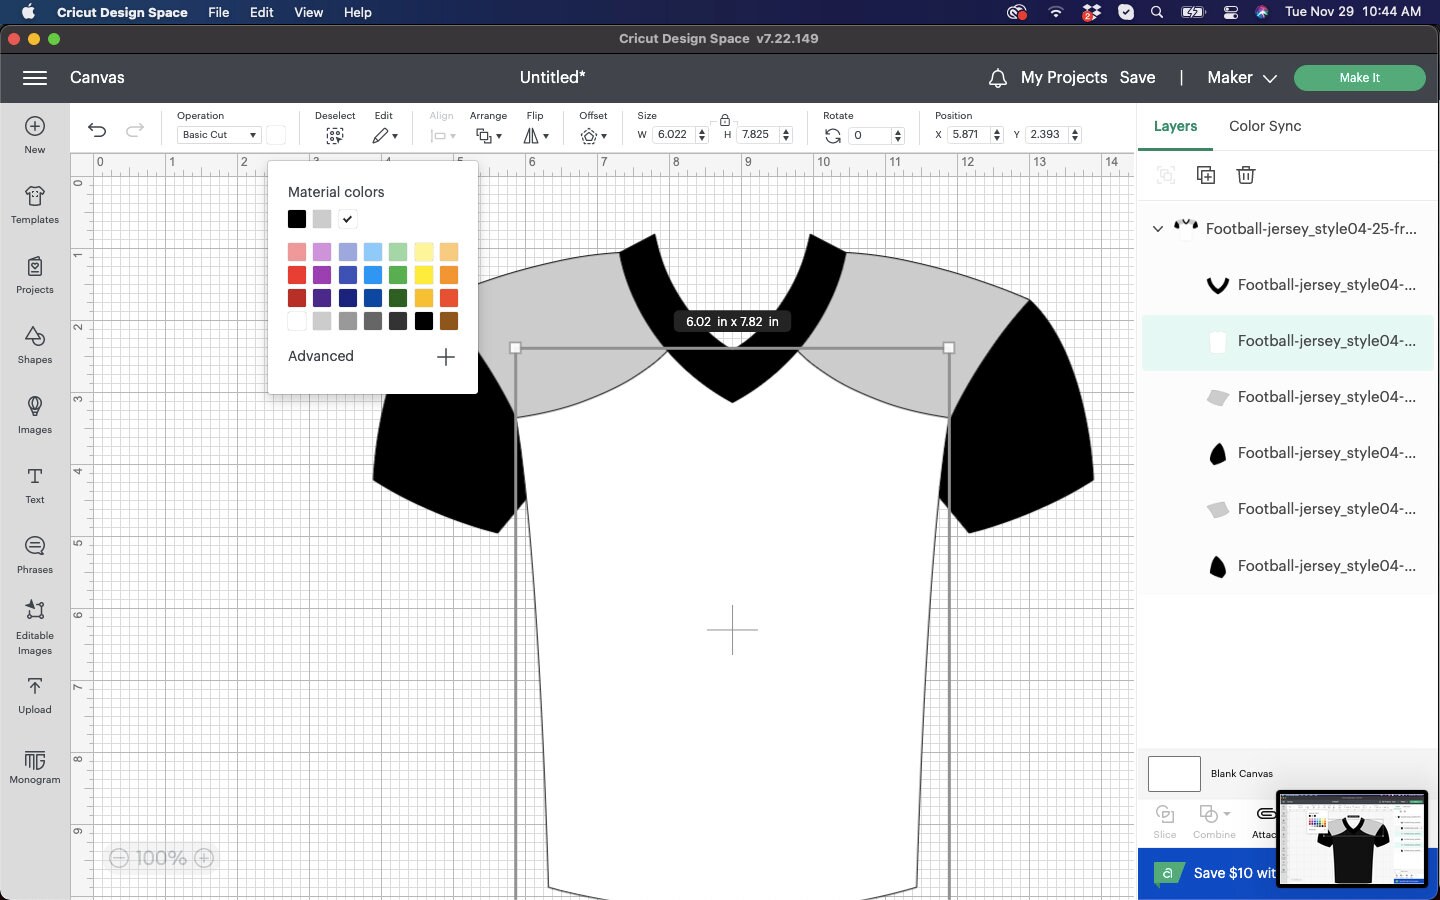Open the operation color swatch box

(x=276, y=135)
